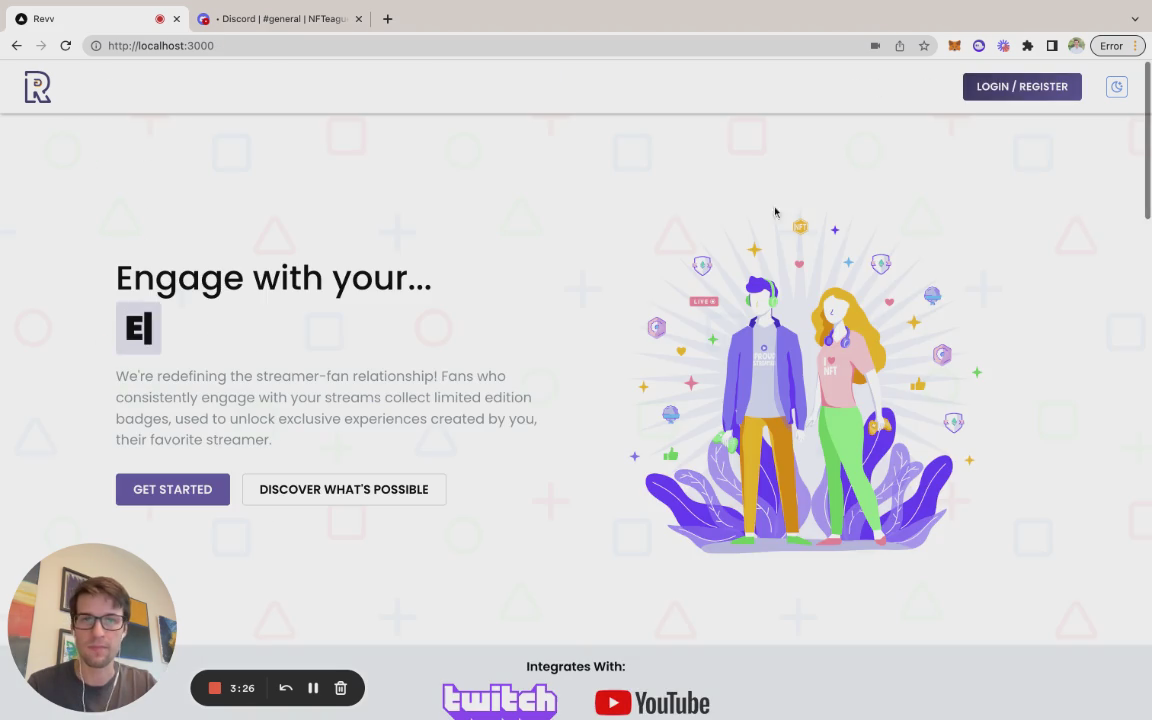Delete the recording with the trash icon
1152x720 pixels.
pyautogui.click(x=340, y=688)
